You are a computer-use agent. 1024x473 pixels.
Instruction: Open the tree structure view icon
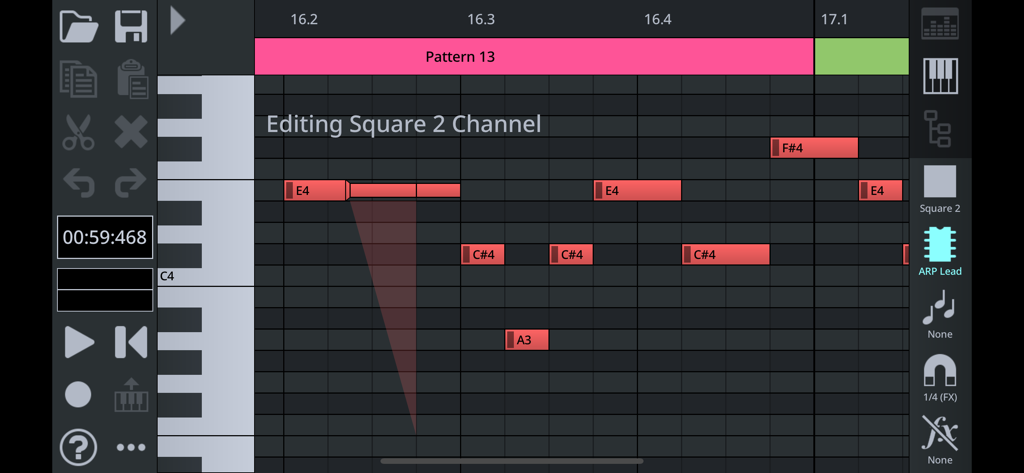938,128
